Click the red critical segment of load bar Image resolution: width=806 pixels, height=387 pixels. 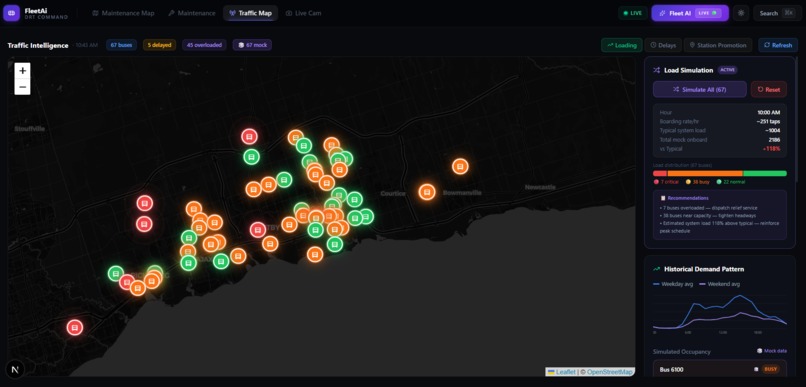point(660,174)
